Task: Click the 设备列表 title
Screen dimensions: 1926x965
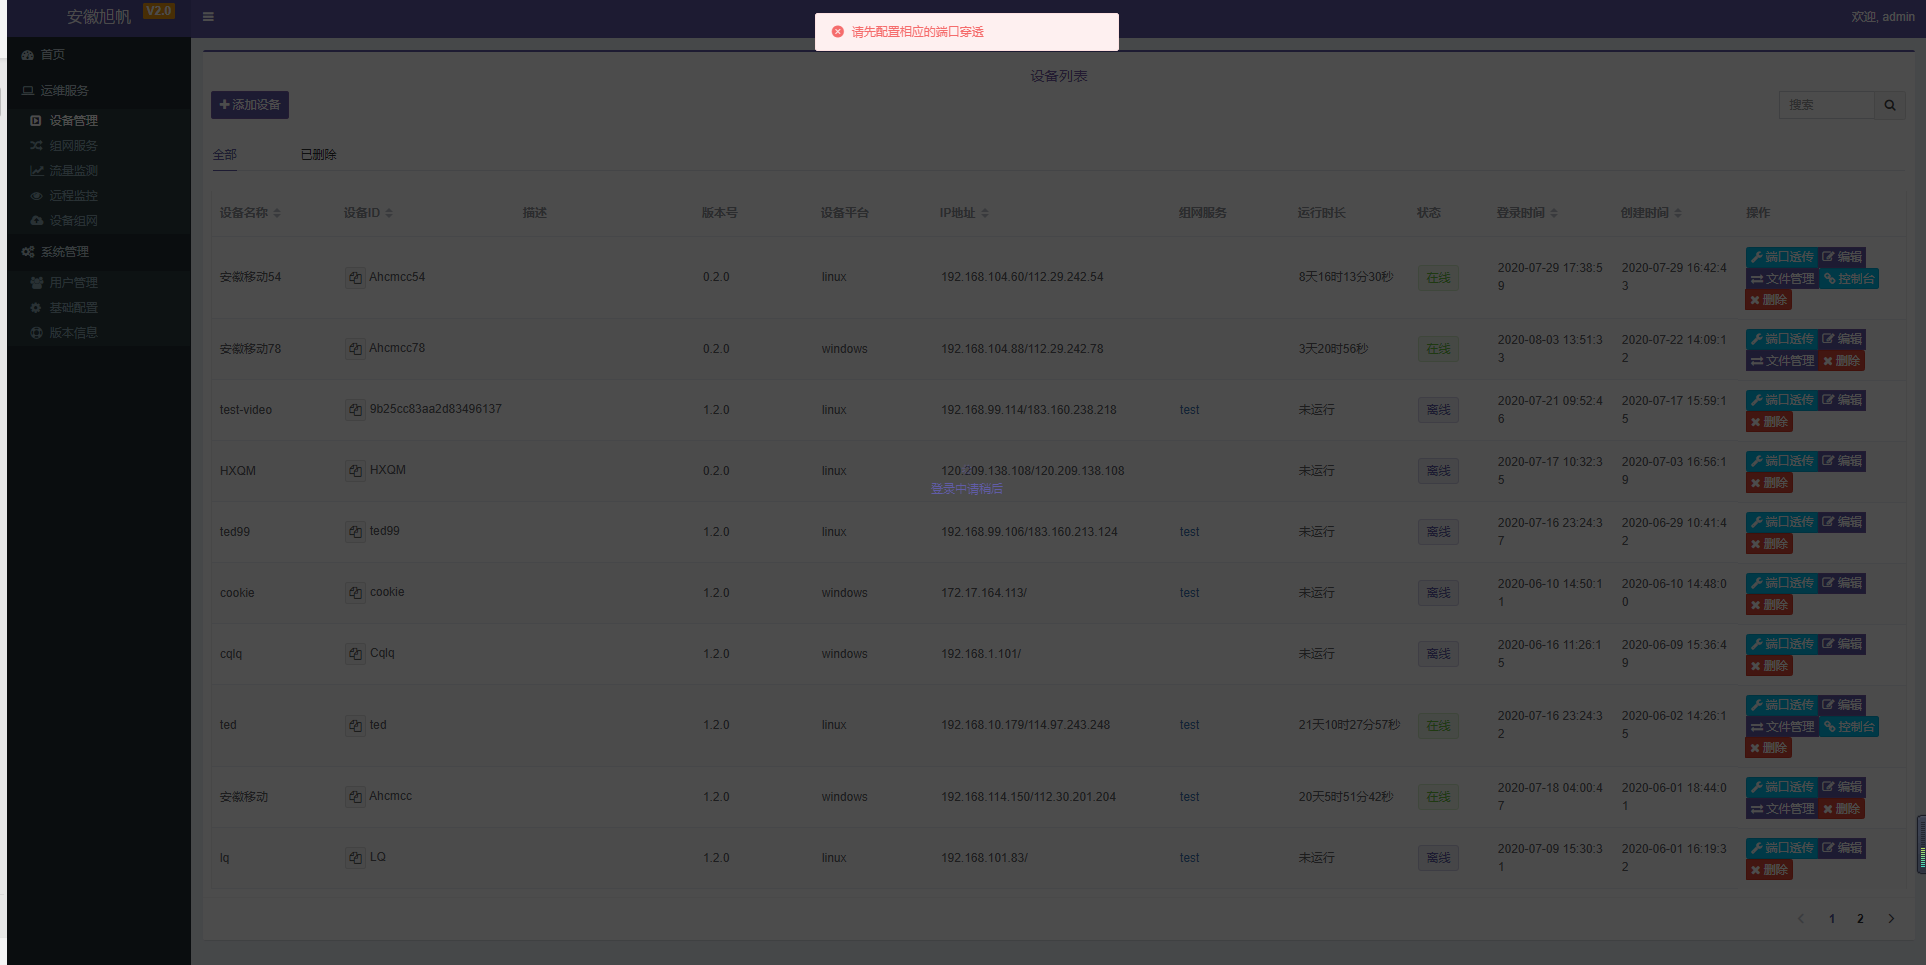Action: 1059,76
